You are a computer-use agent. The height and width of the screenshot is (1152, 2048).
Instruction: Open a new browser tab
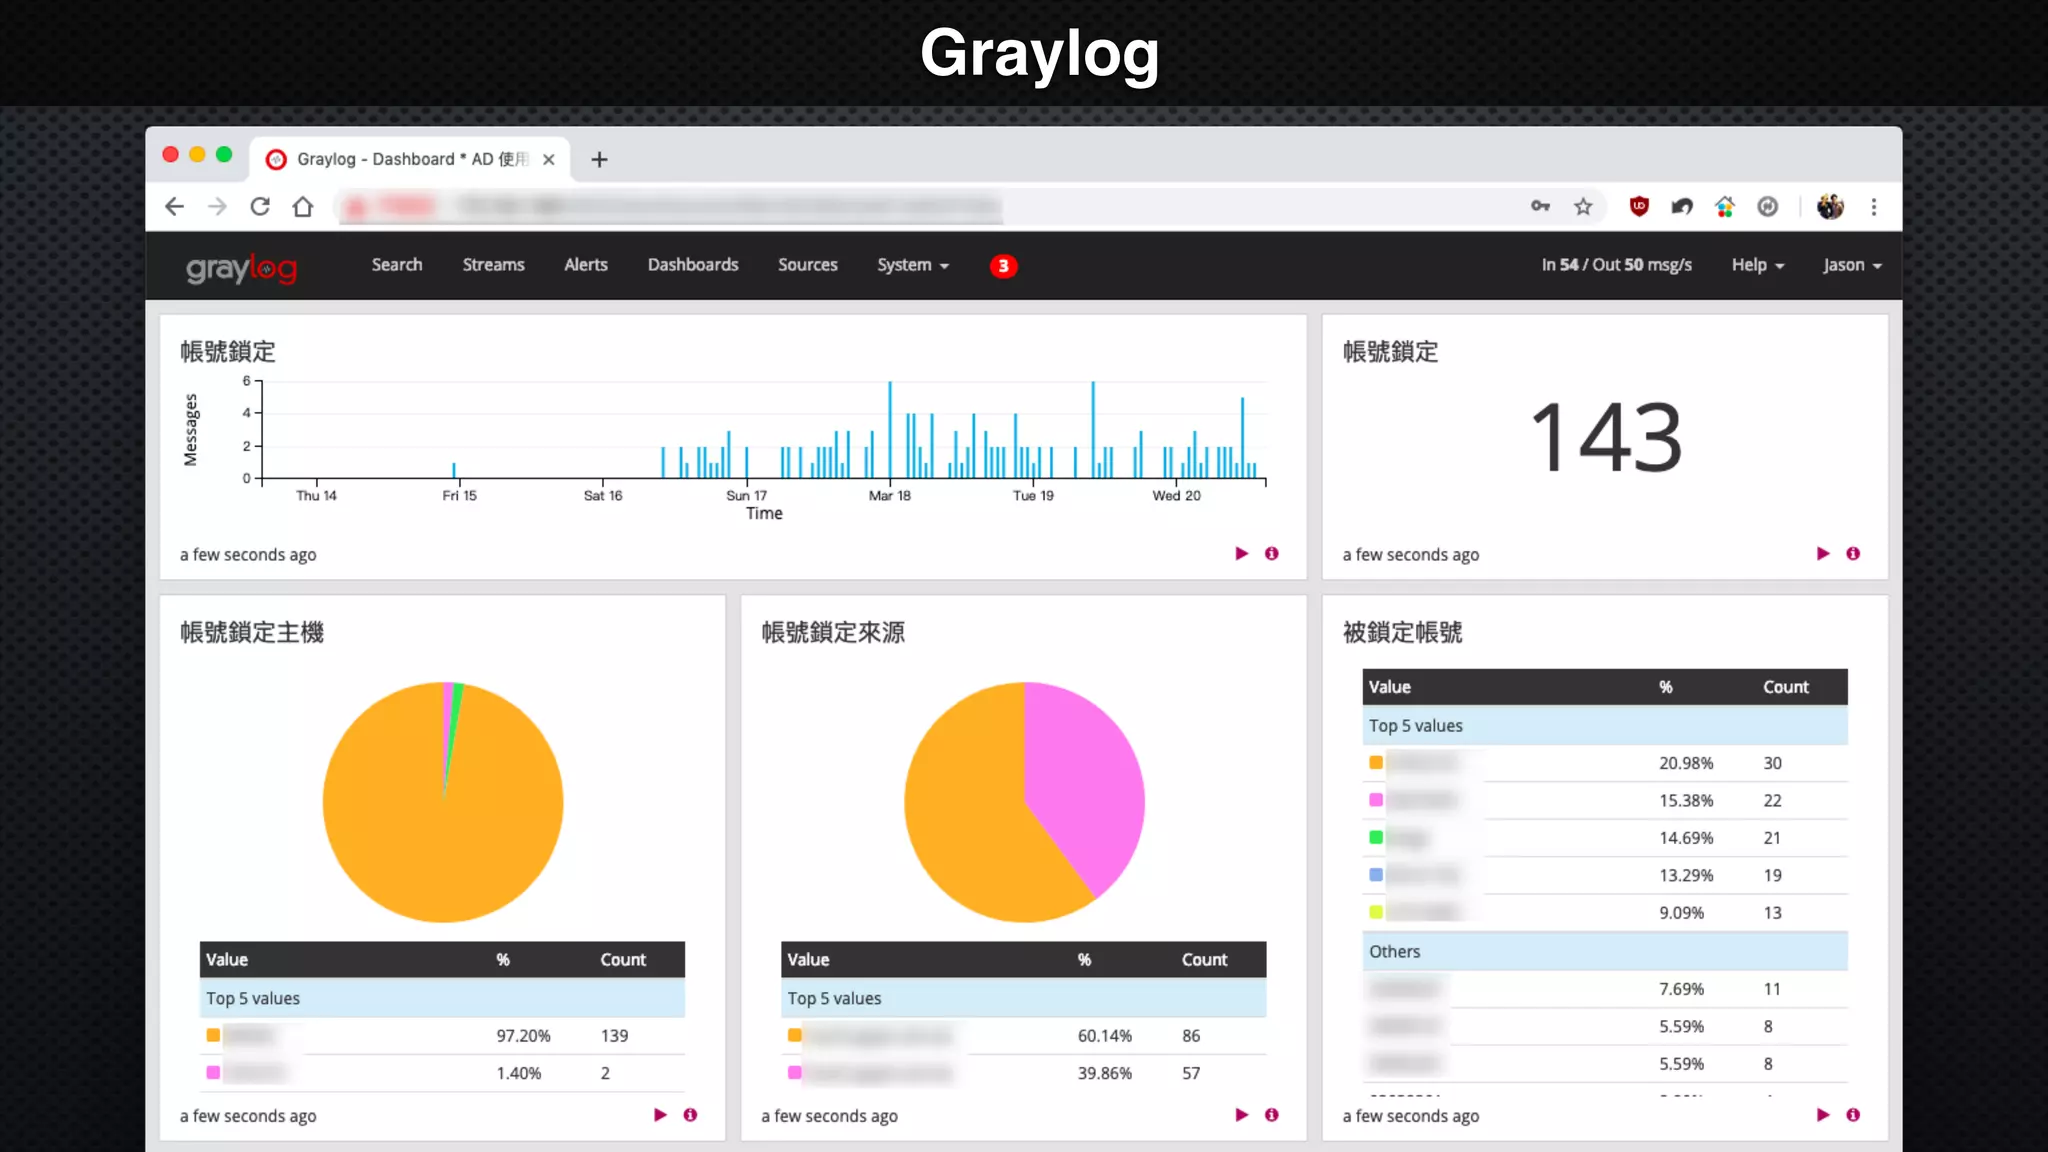[599, 159]
